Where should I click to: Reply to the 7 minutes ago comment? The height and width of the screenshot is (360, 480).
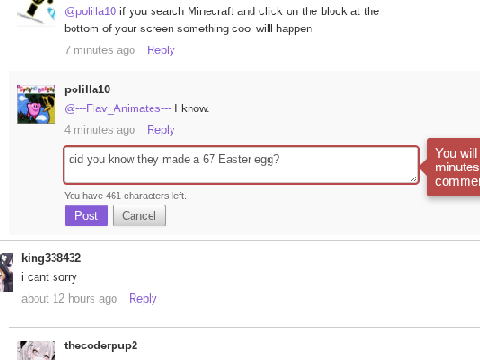point(161,50)
